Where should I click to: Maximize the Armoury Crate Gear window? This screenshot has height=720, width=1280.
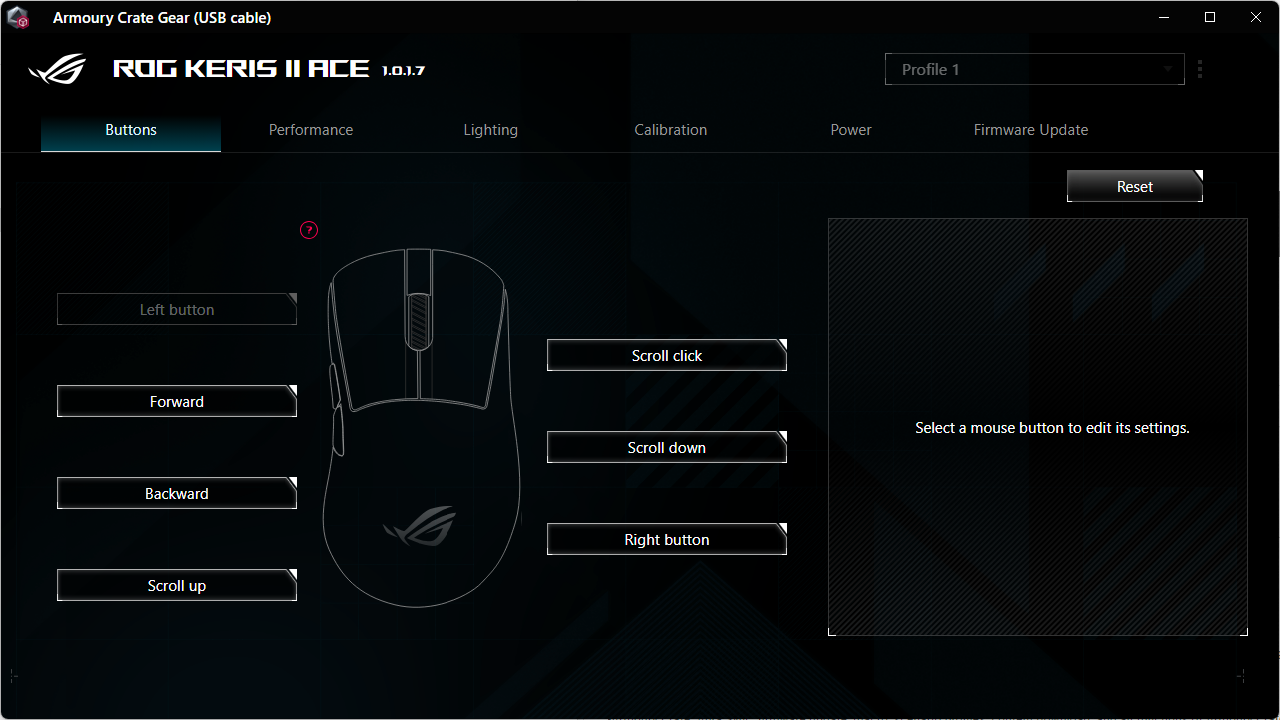coord(1210,17)
